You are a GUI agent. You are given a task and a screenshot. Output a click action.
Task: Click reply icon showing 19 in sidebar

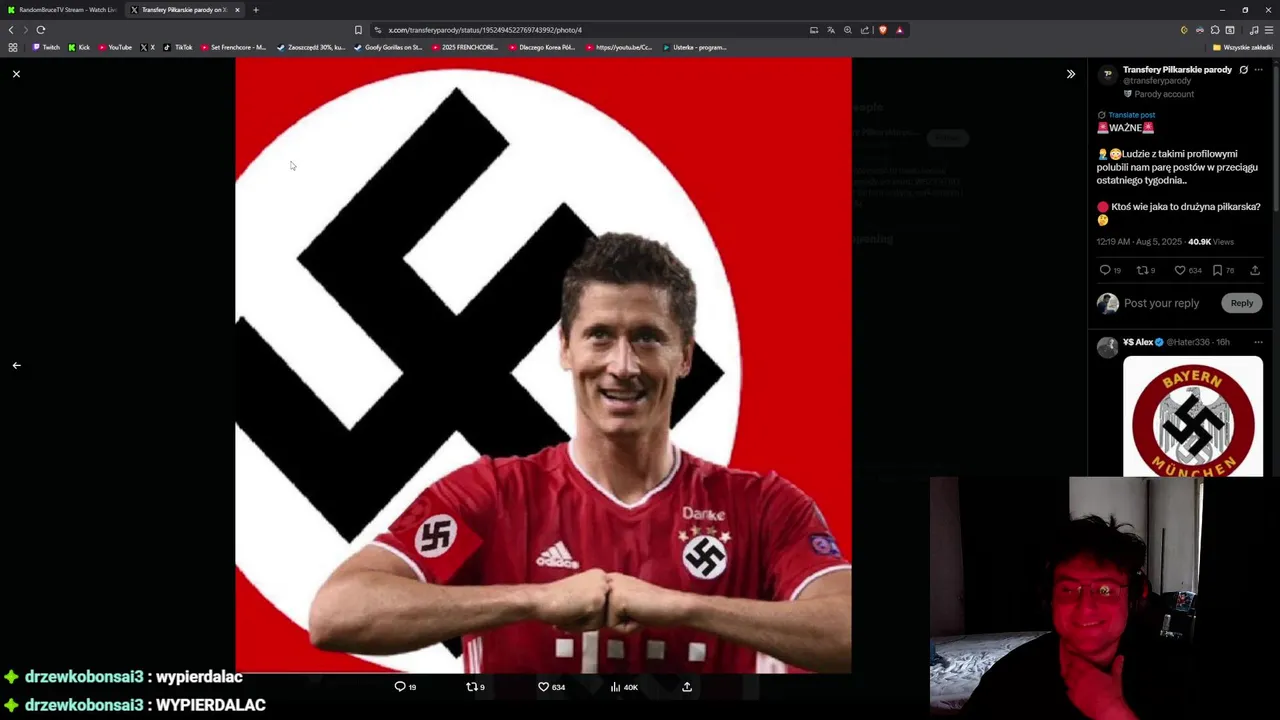coord(1105,270)
